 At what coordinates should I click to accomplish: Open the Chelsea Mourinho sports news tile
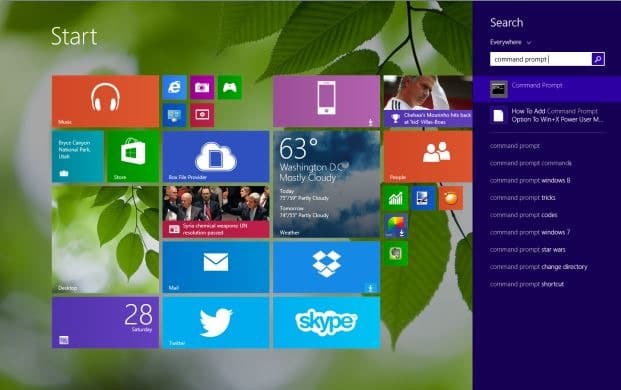(x=428, y=101)
